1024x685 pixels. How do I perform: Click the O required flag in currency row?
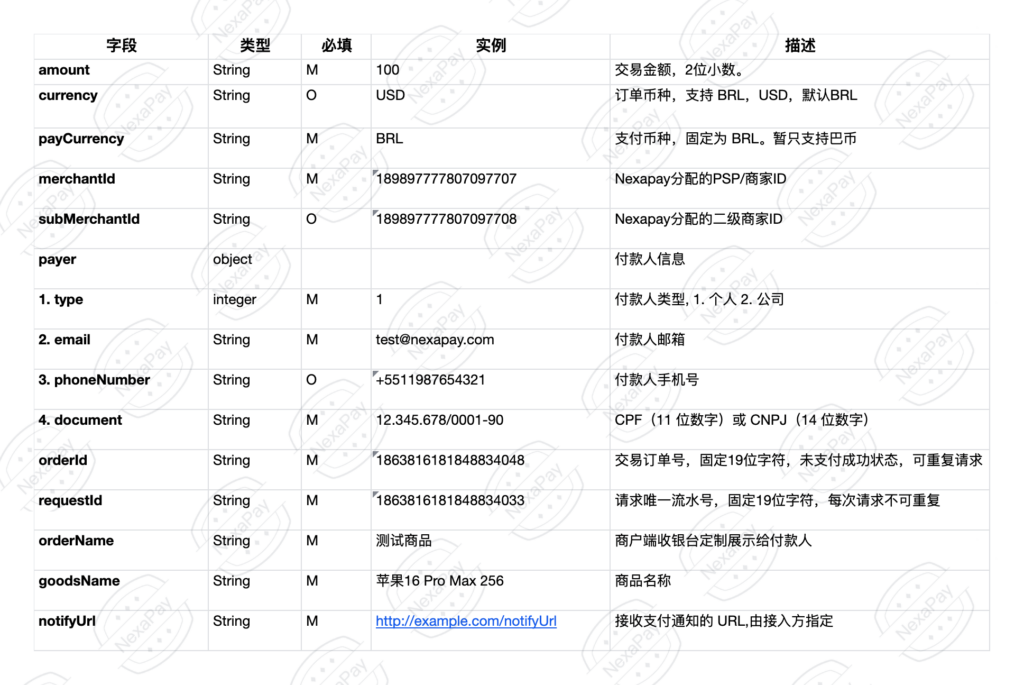coord(312,95)
